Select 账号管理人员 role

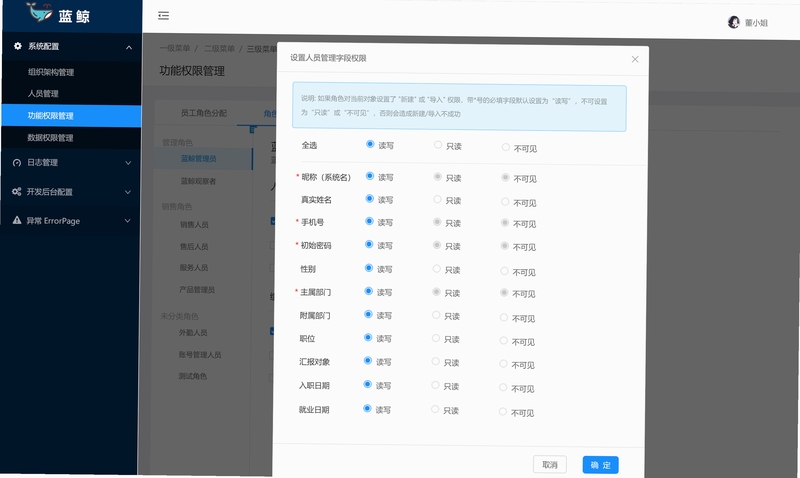(199, 355)
